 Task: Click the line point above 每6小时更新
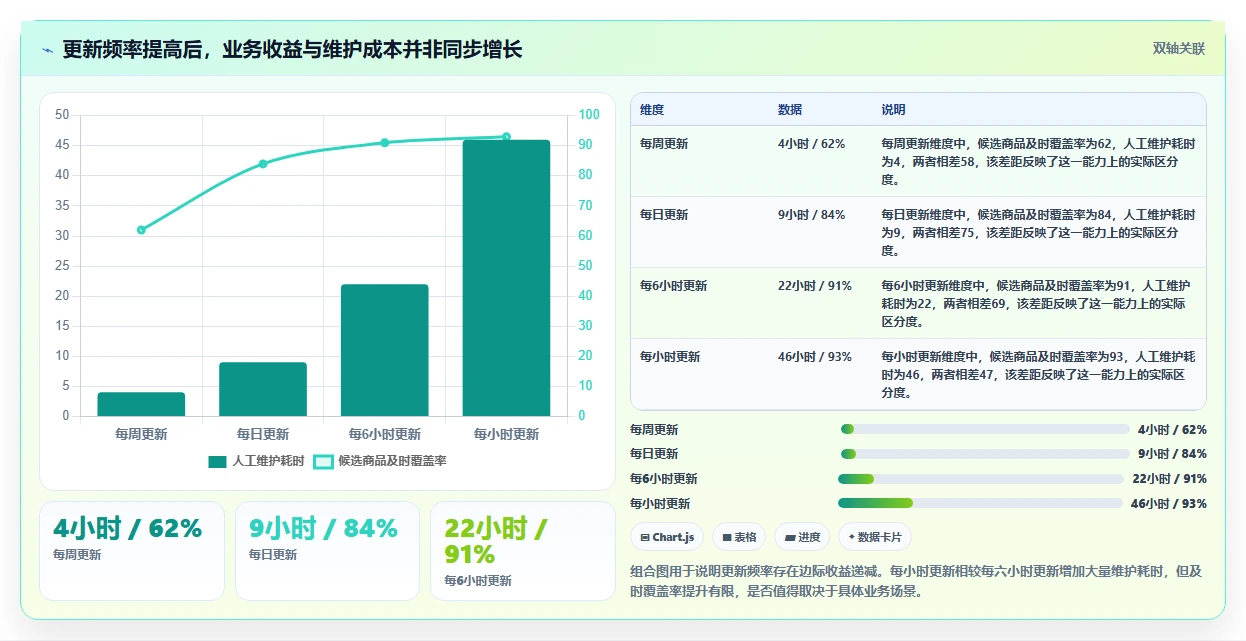(384, 143)
